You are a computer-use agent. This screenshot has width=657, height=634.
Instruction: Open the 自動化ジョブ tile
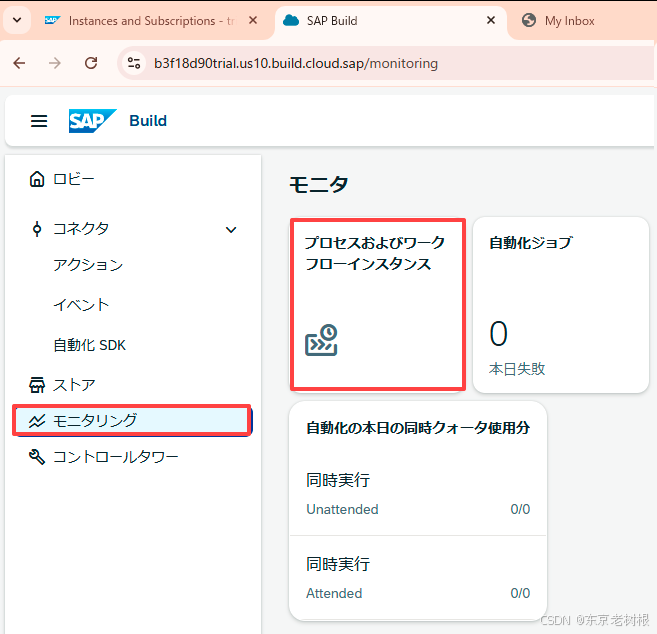pyautogui.click(x=561, y=305)
